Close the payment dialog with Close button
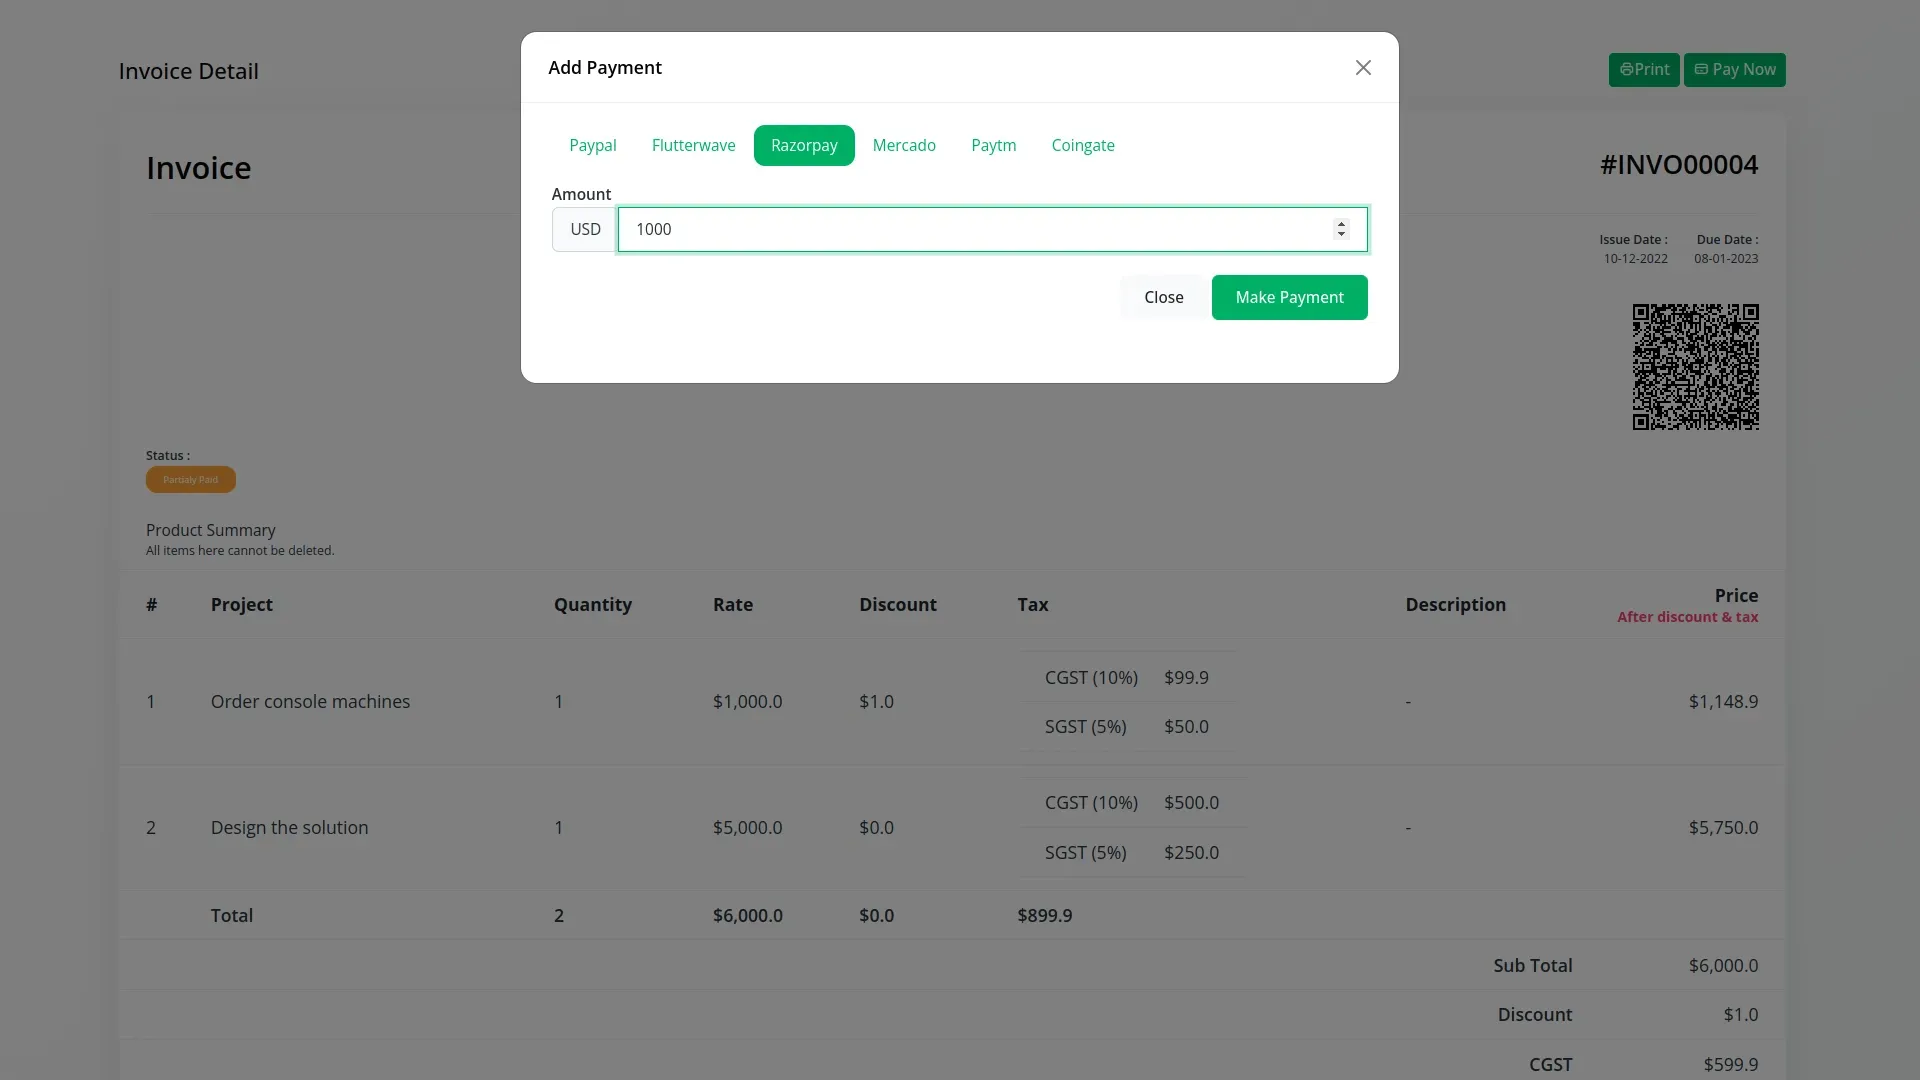Image resolution: width=1920 pixels, height=1080 pixels. click(1163, 297)
